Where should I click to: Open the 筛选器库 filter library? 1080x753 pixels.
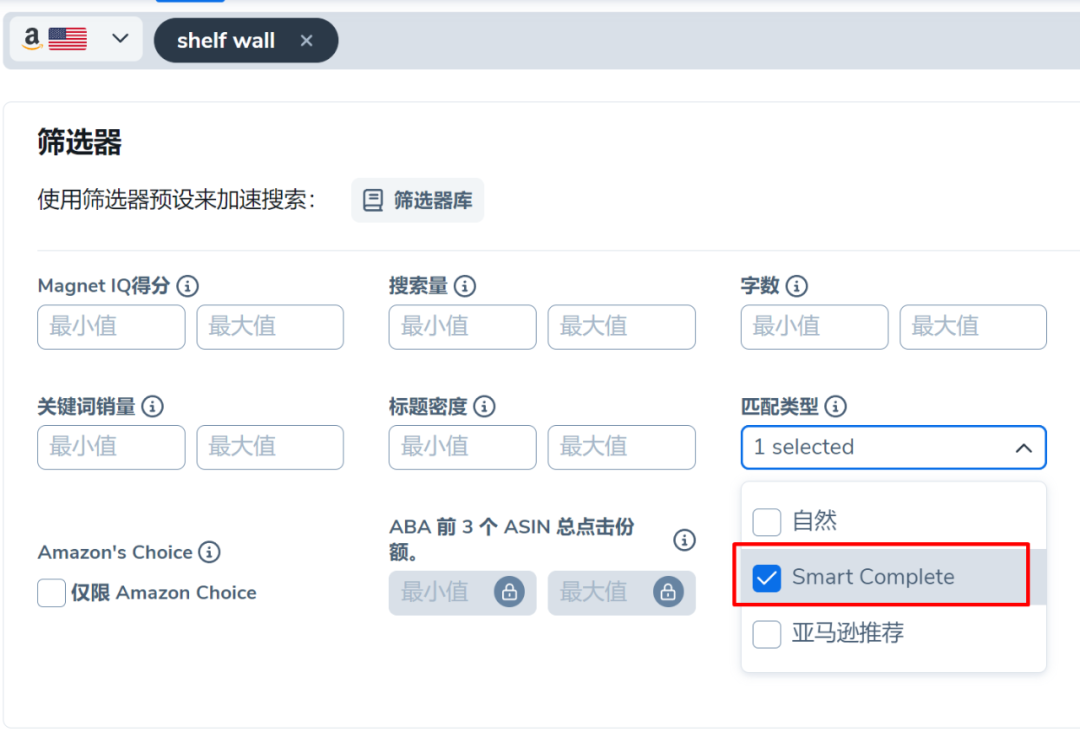tap(417, 200)
